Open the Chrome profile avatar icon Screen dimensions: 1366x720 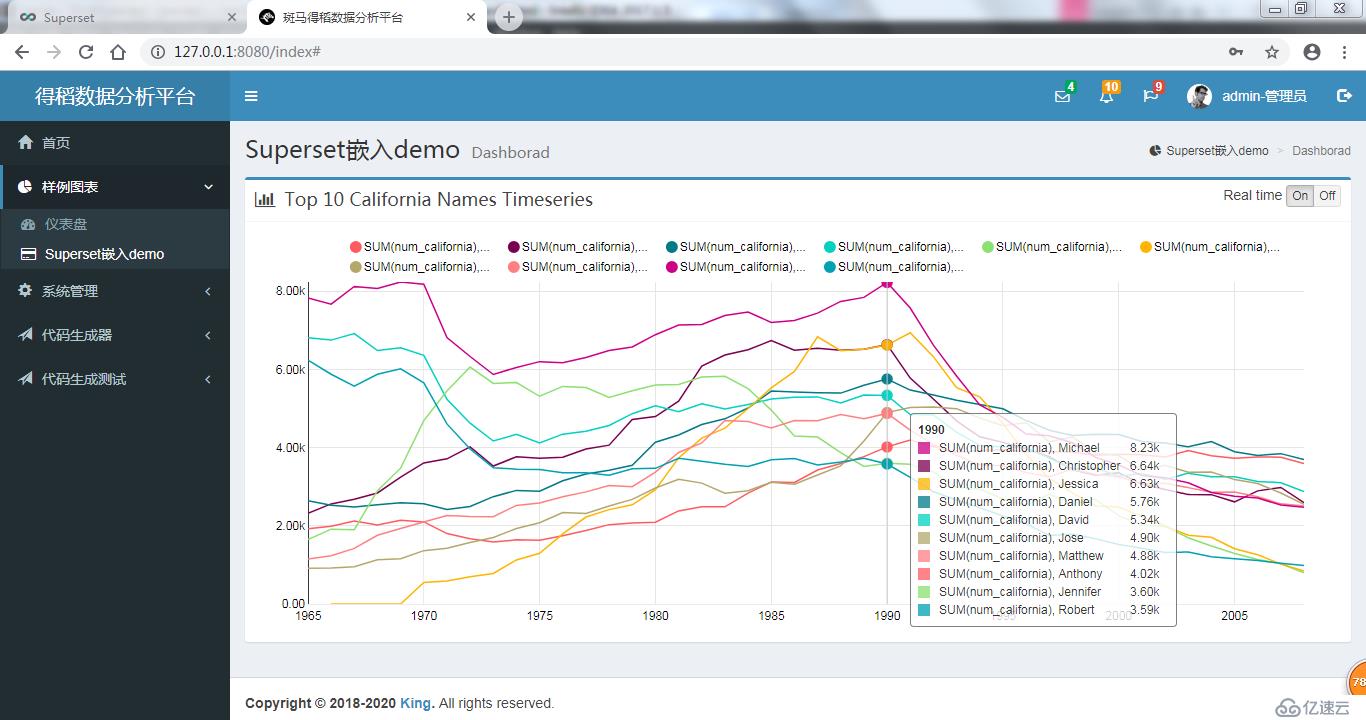pyautogui.click(x=1312, y=52)
